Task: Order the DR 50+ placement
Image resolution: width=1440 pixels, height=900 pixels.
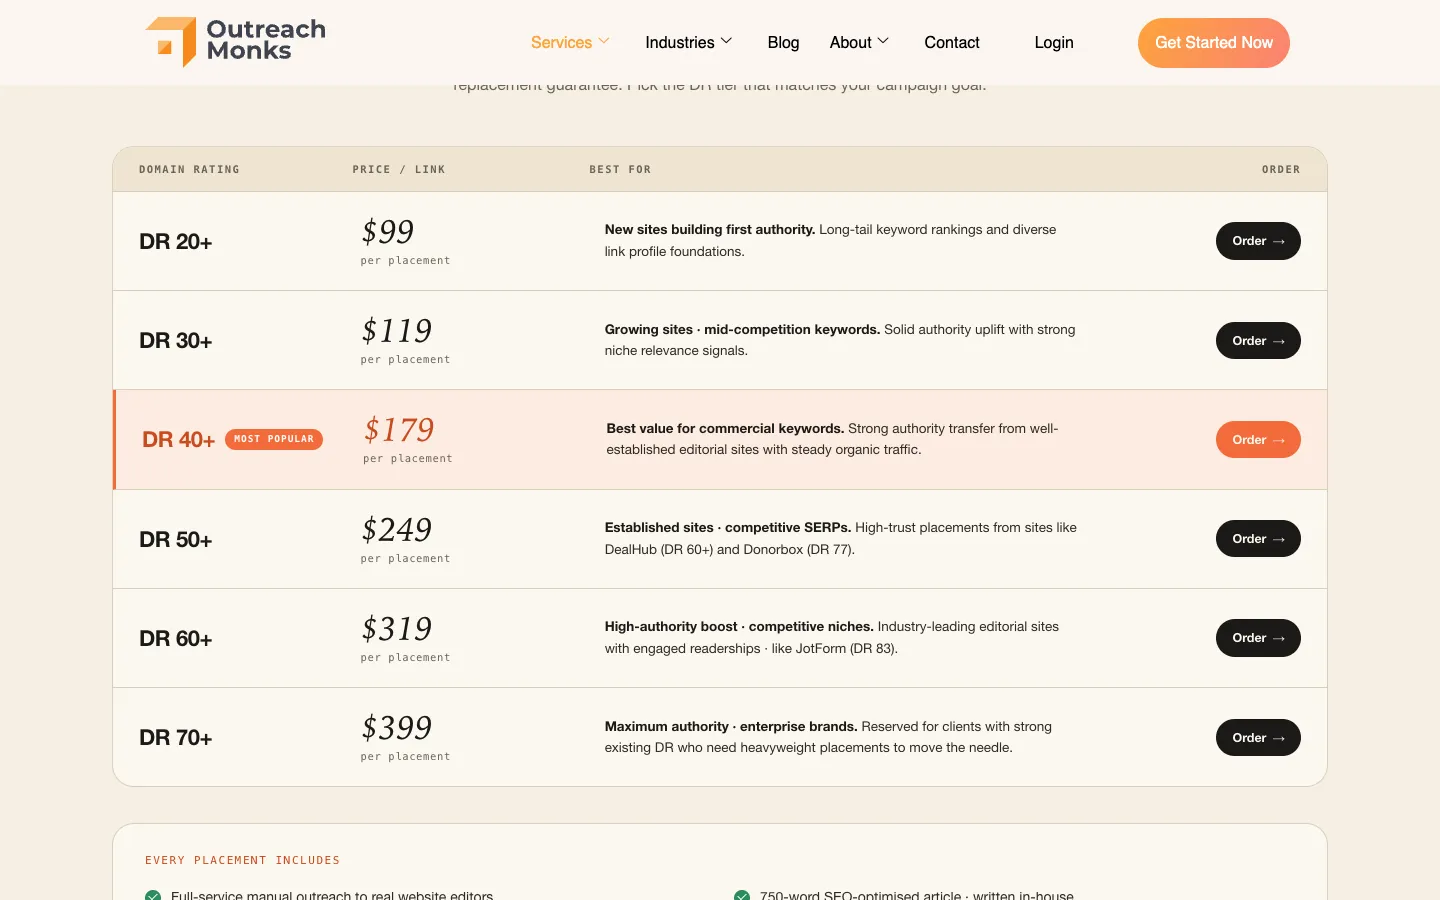Action: click(x=1258, y=539)
